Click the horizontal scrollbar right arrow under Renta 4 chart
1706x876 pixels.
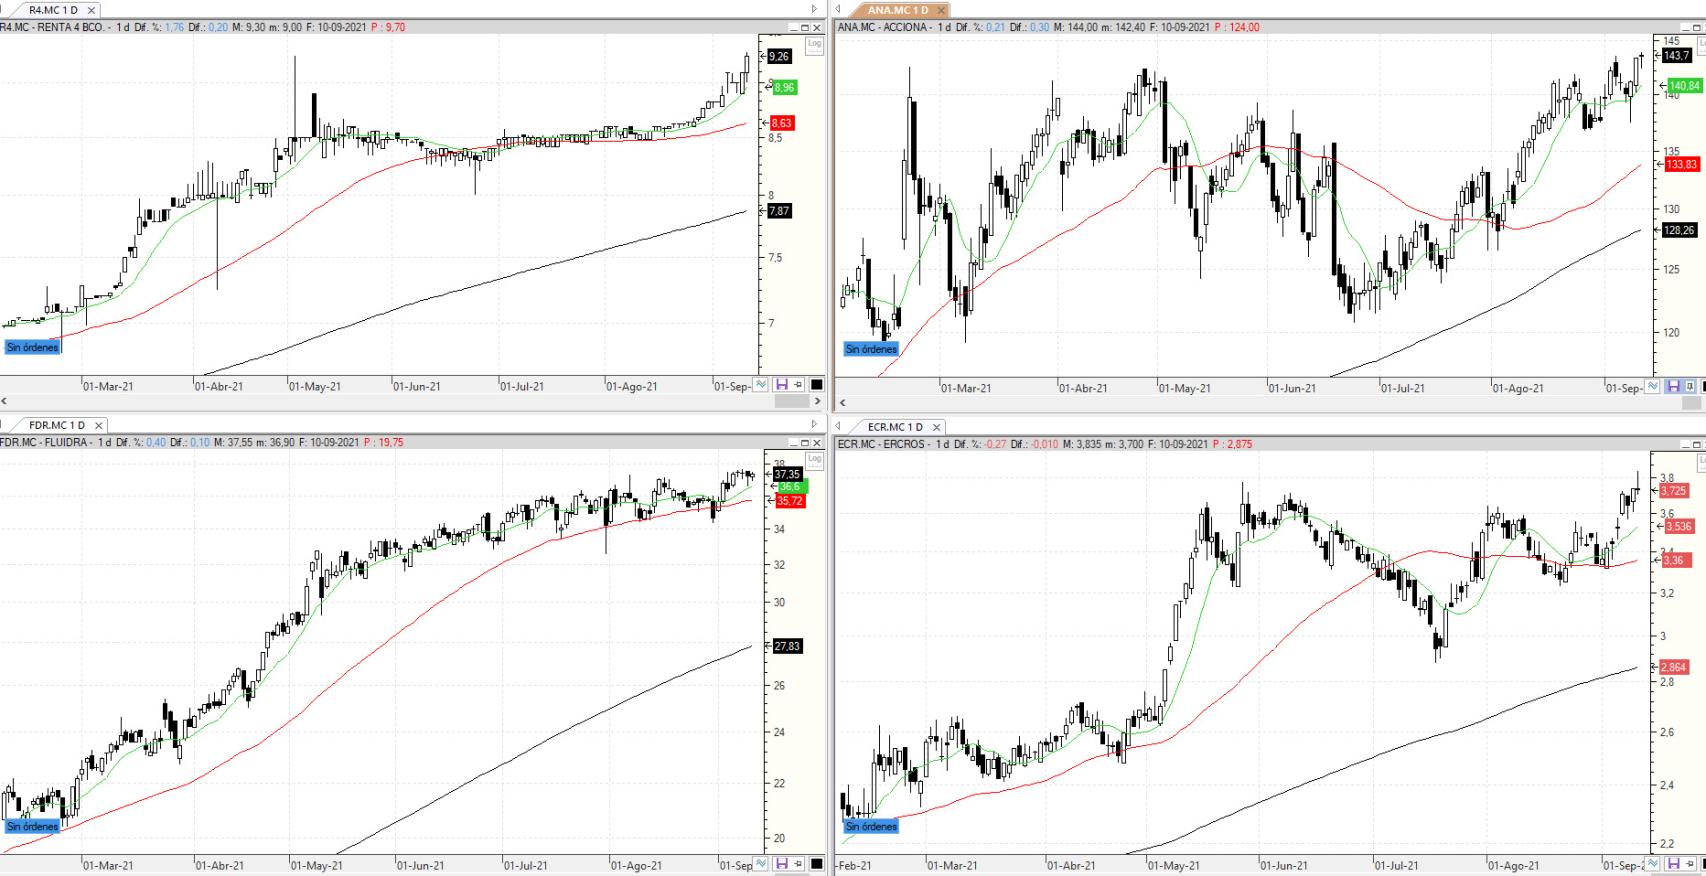coord(817,401)
